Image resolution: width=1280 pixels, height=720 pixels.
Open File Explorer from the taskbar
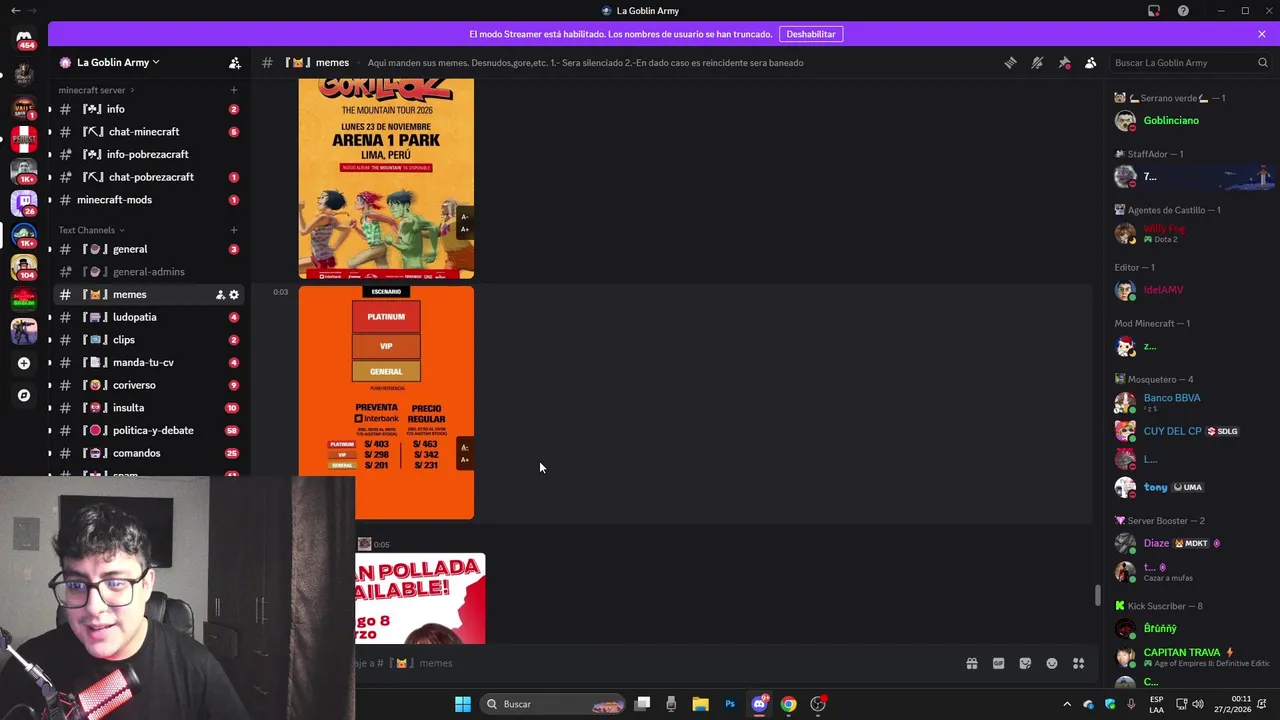pos(700,704)
